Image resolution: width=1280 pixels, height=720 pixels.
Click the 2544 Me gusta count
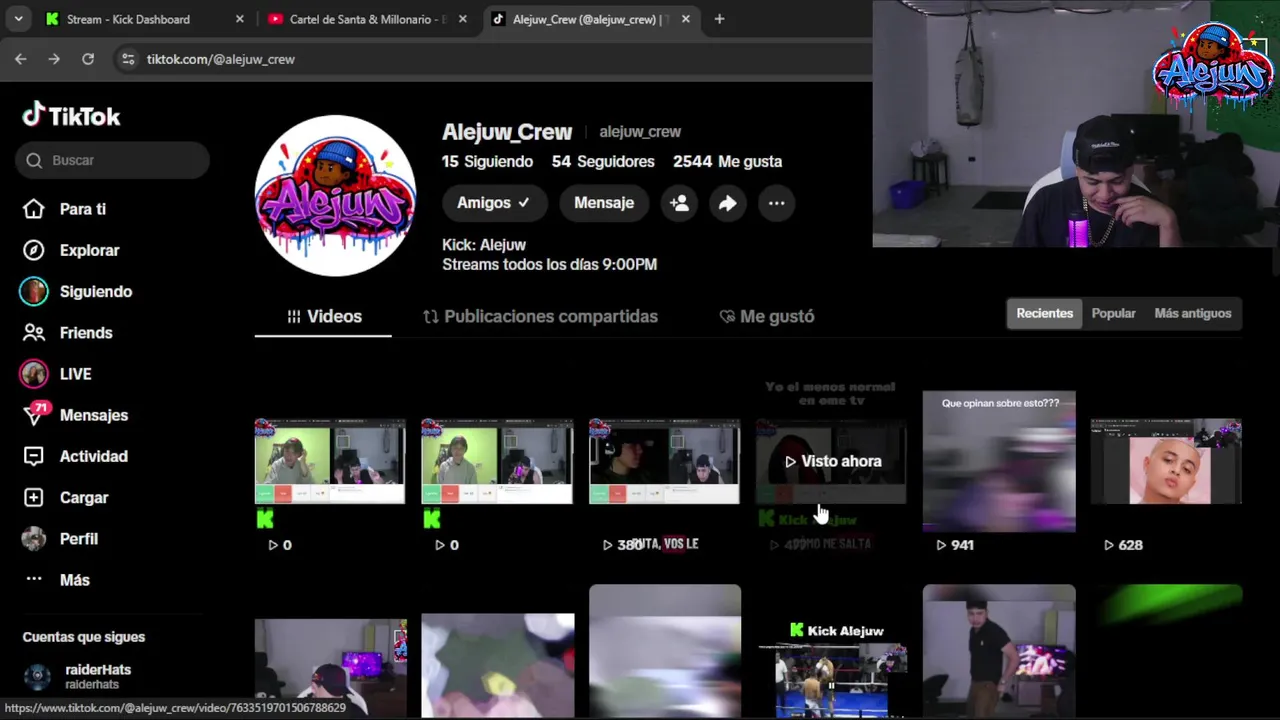click(727, 161)
